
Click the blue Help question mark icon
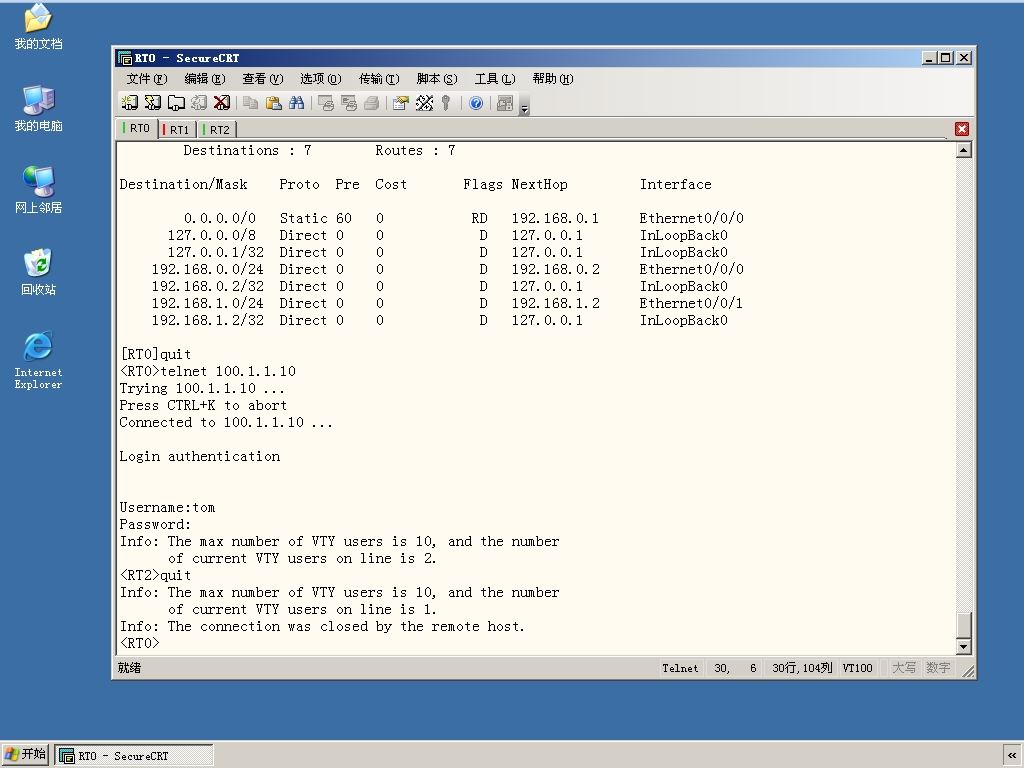[476, 103]
